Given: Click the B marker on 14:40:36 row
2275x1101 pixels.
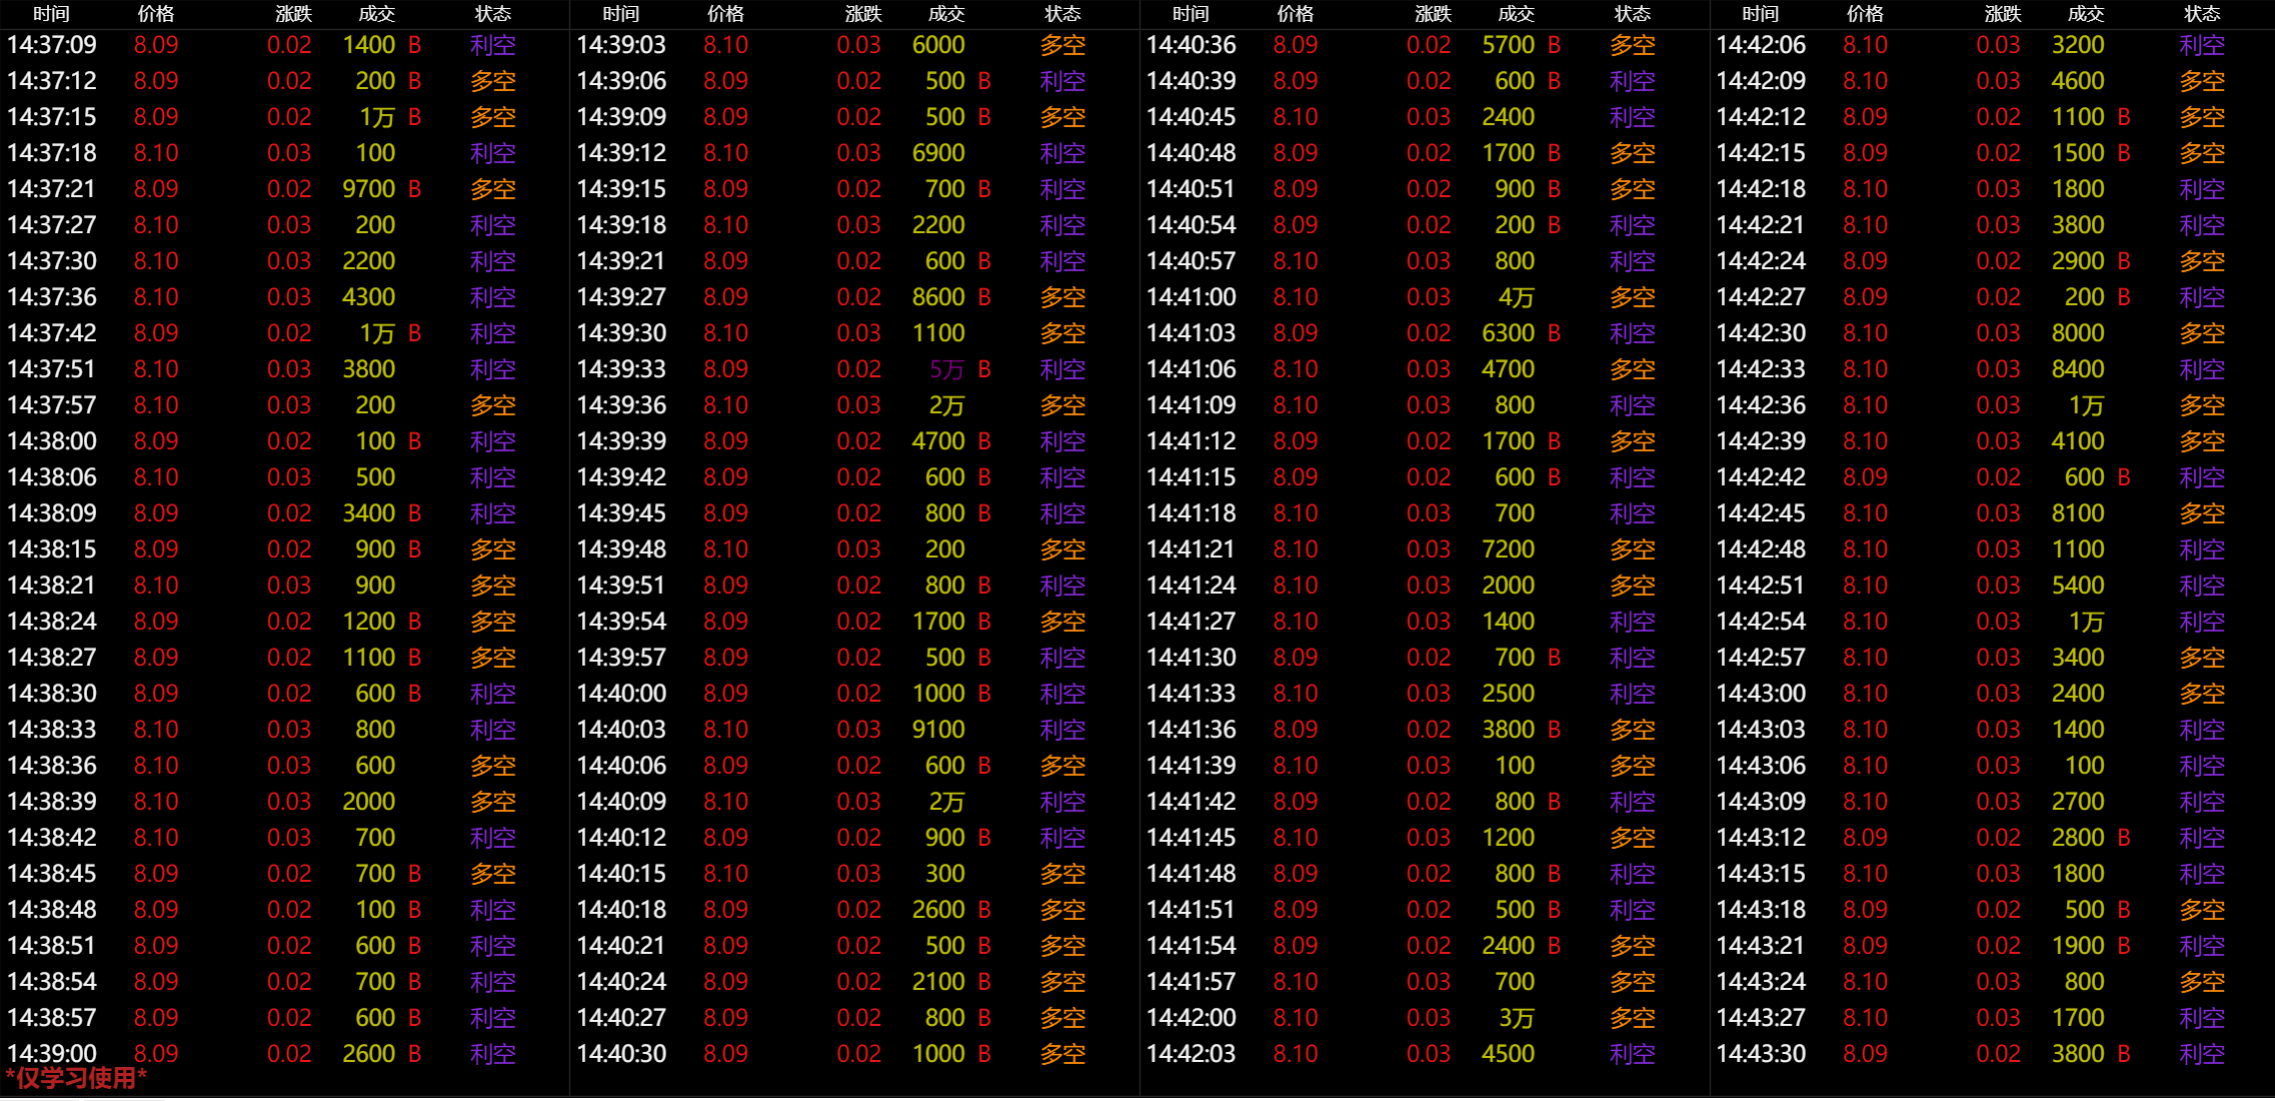Looking at the screenshot, I should pyautogui.click(x=1554, y=45).
